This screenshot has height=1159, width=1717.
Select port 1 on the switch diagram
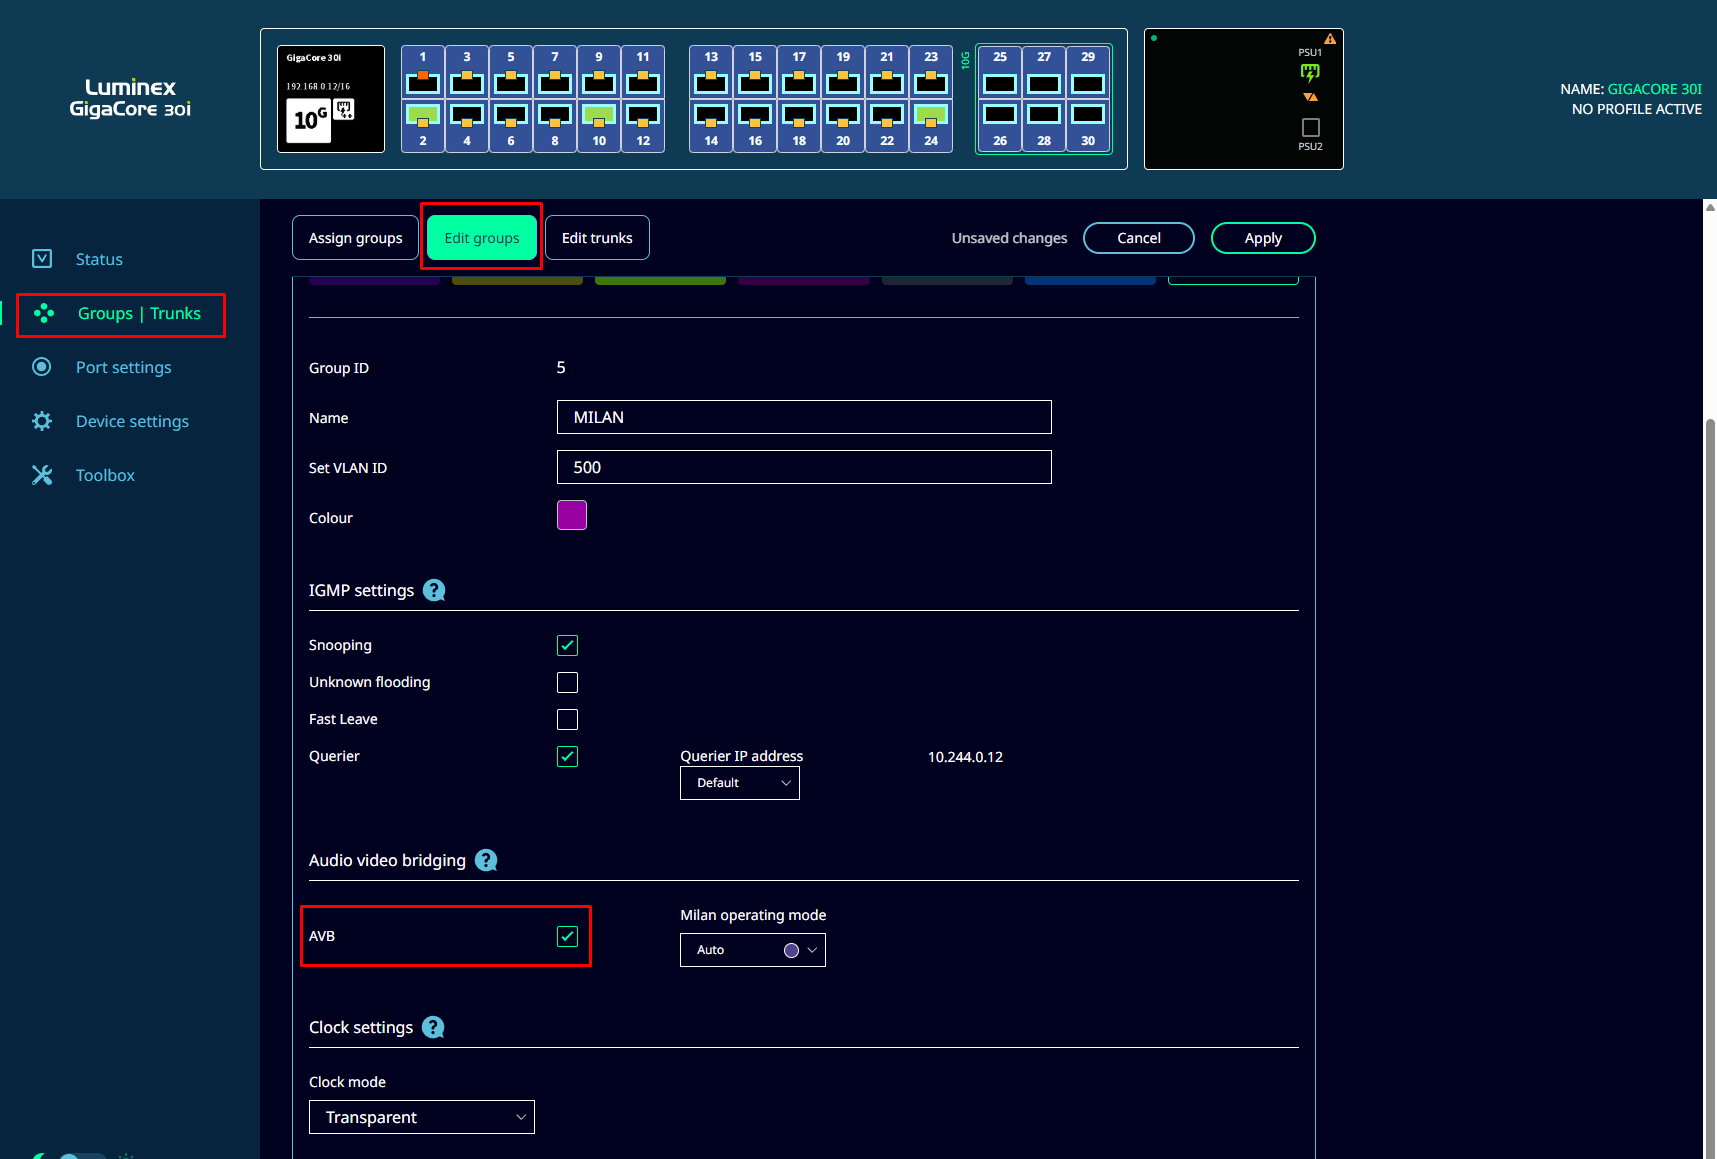[x=423, y=74]
